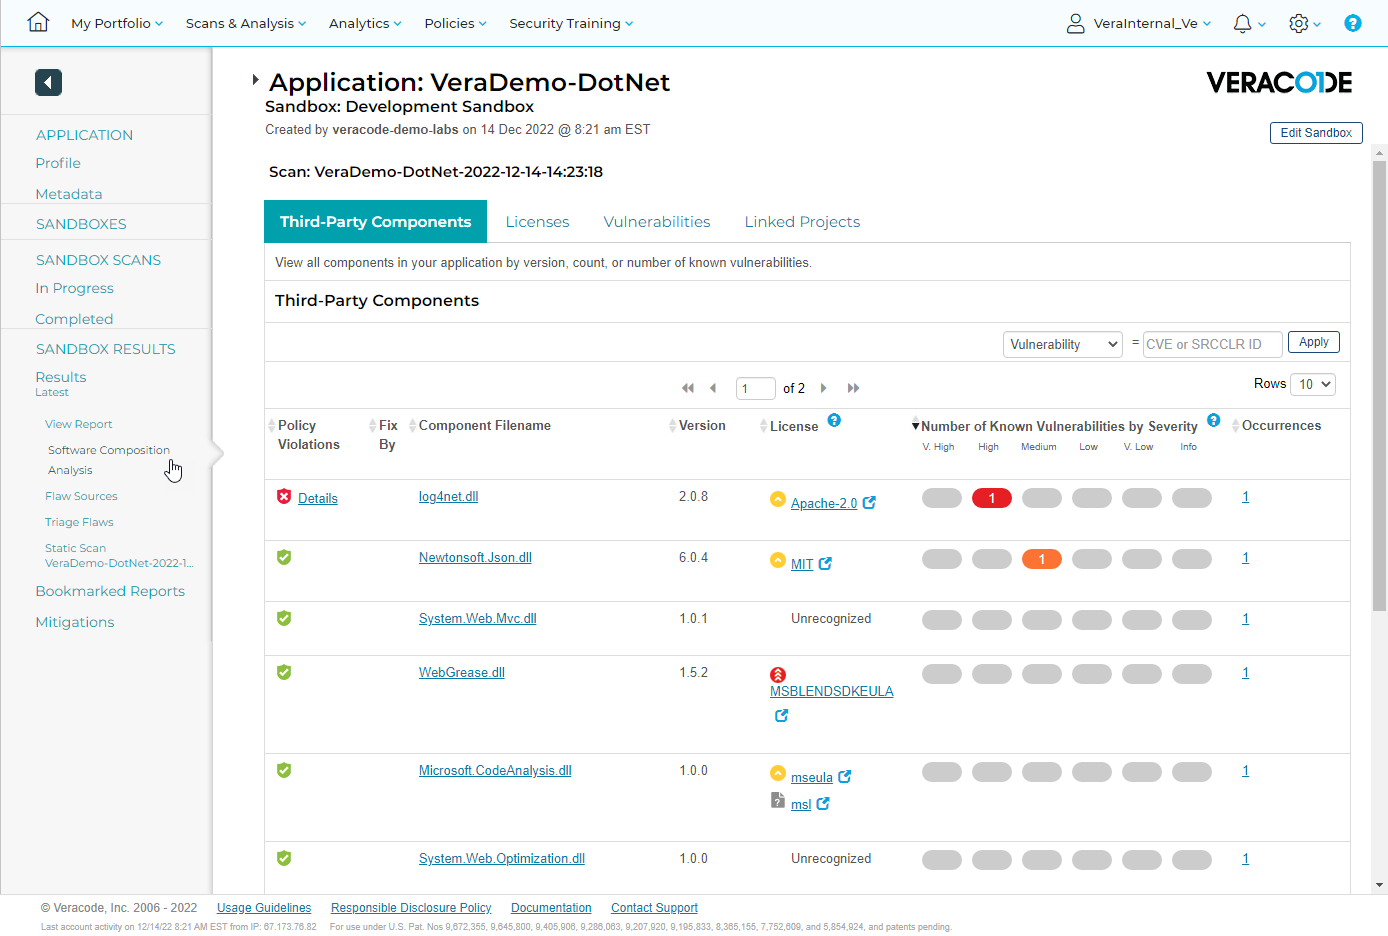Switch to the Vulnerabilities tab
Screen dimensions: 1388x936
point(657,222)
